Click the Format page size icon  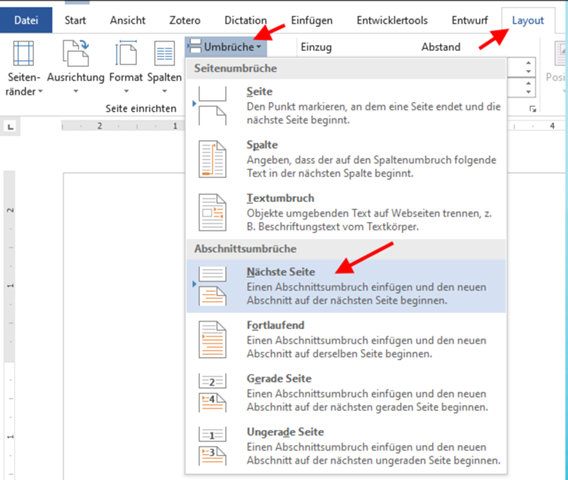[126, 54]
